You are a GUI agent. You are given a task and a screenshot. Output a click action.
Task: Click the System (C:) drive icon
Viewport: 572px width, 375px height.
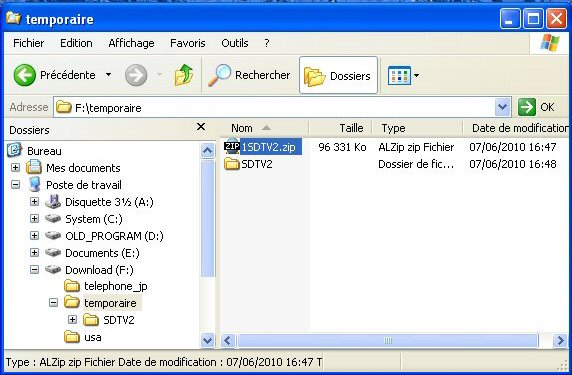[x=53, y=219]
